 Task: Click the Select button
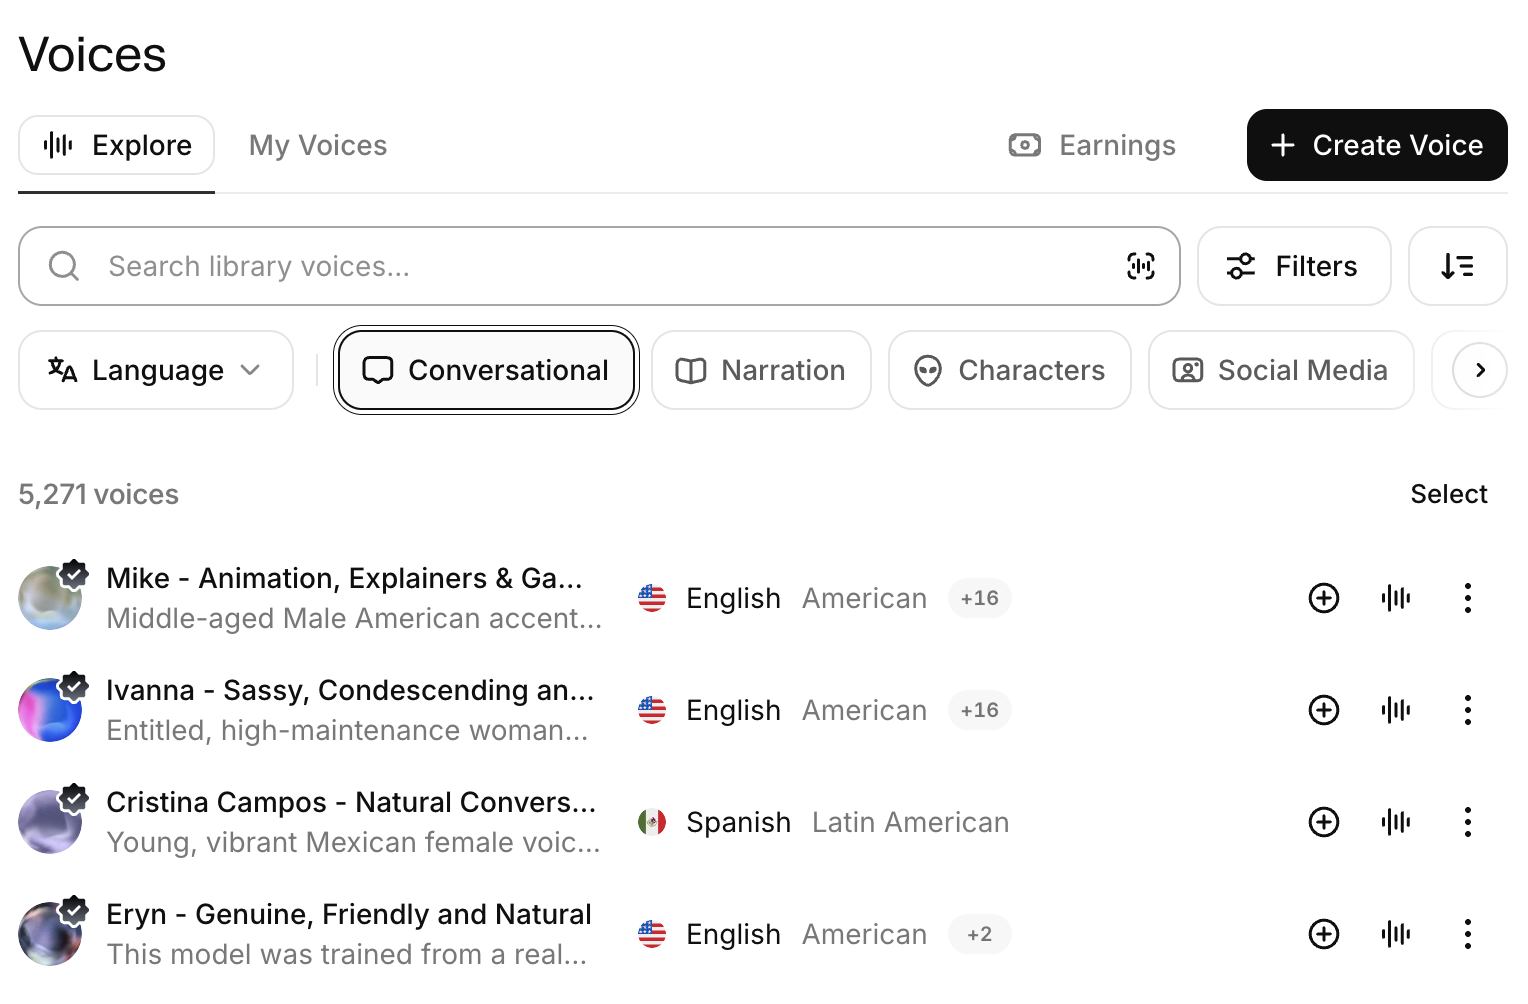[x=1449, y=494]
